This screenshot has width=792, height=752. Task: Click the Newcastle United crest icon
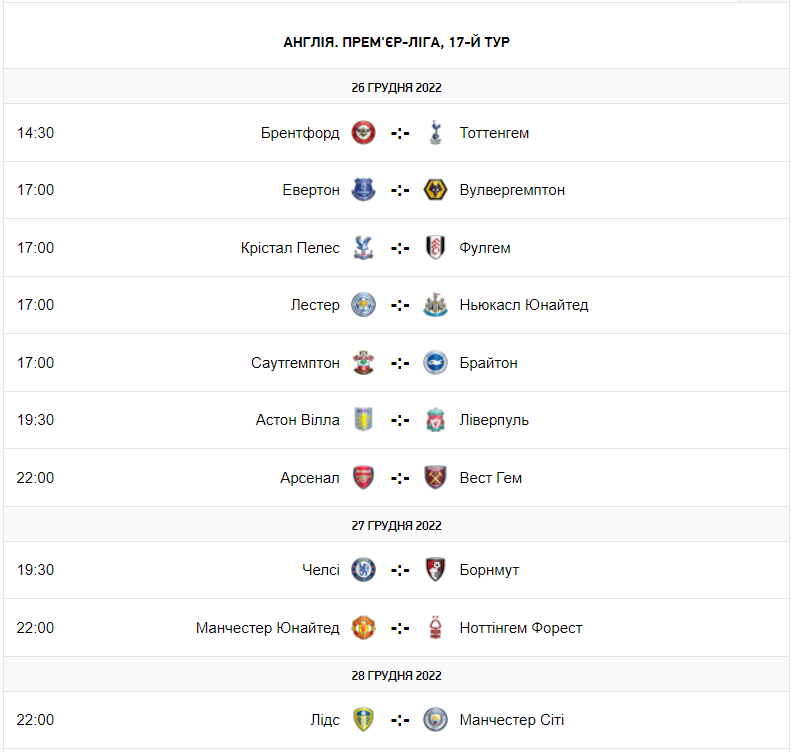click(435, 305)
